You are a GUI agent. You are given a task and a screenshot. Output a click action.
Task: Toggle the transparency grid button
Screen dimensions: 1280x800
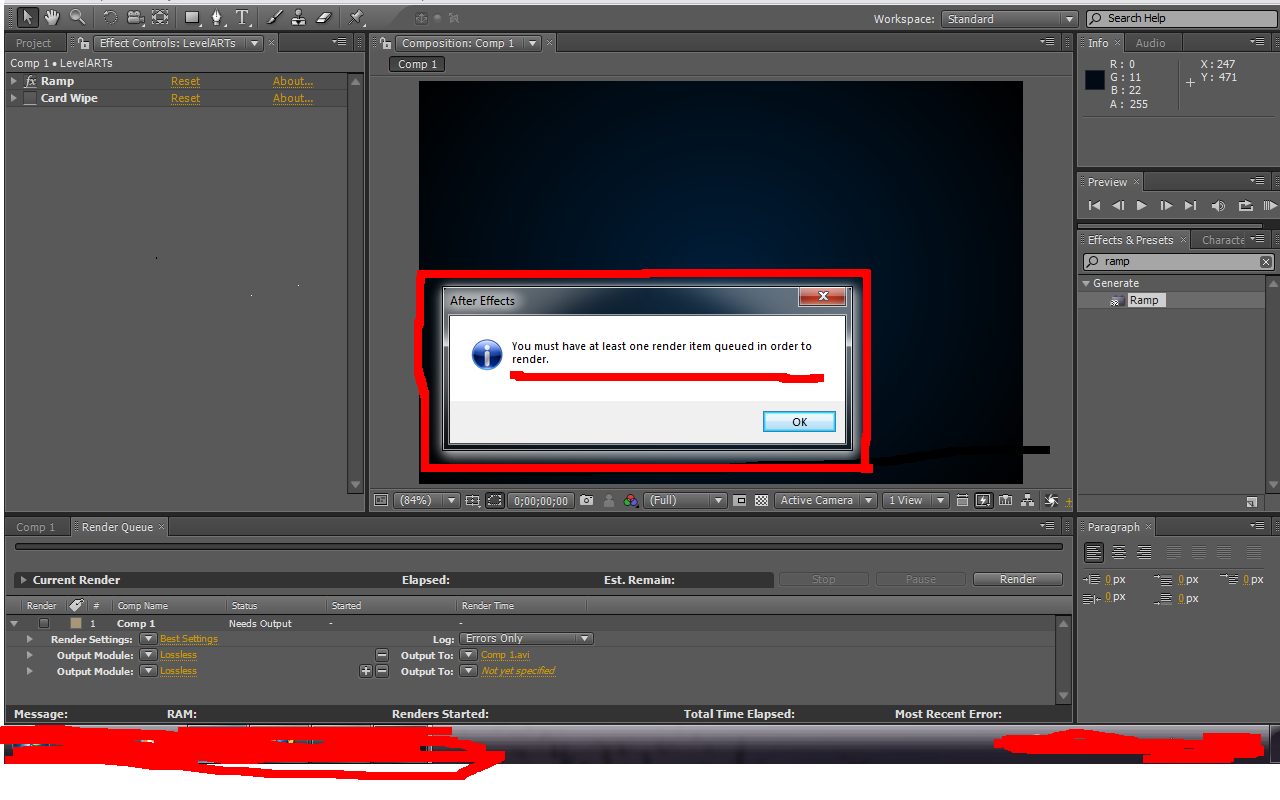click(x=761, y=501)
